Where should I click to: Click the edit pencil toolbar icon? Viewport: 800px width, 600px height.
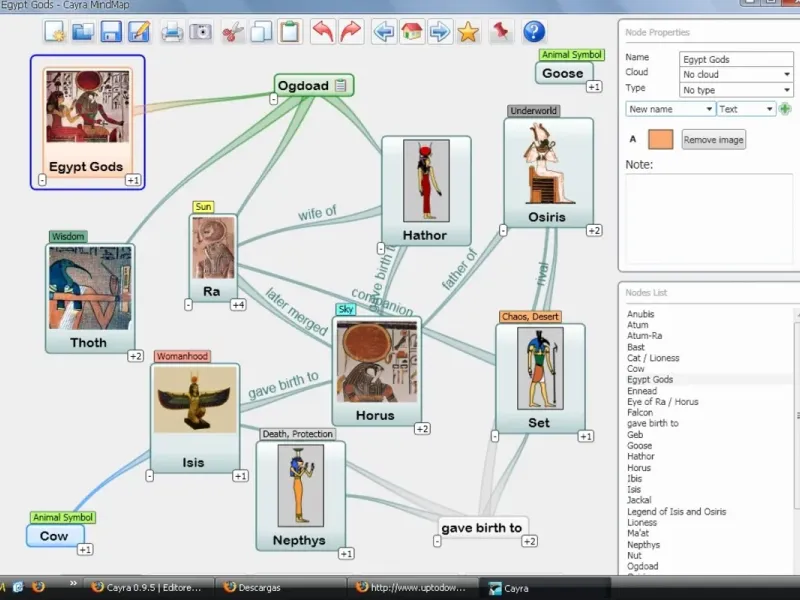[x=139, y=32]
